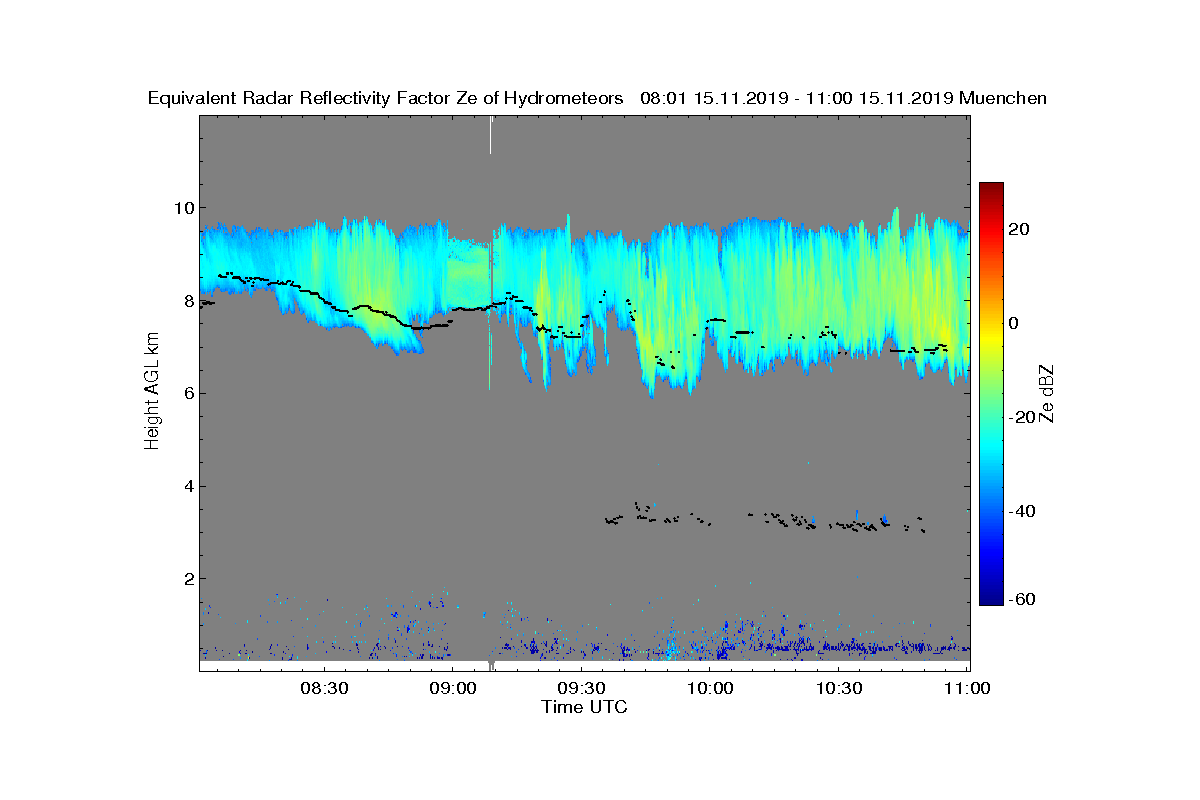Click the dark blue bottom of colorbar
This screenshot has height=800, width=1200.
pyautogui.click(x=991, y=598)
